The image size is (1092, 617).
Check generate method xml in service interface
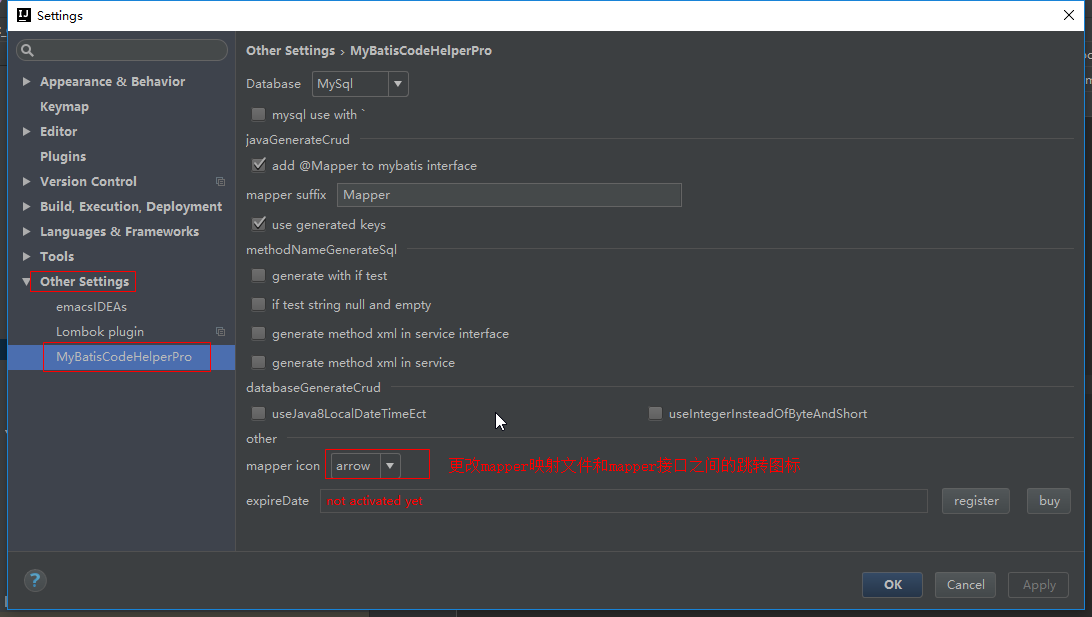[258, 334]
